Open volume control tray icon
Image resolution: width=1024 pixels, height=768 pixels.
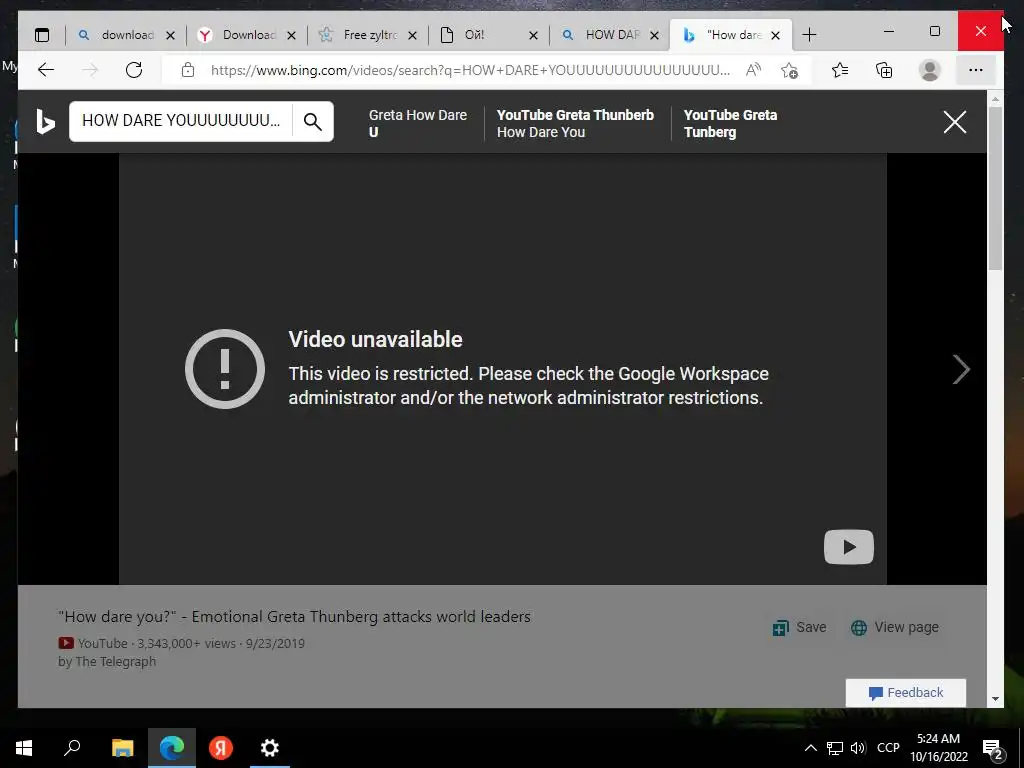(858, 748)
